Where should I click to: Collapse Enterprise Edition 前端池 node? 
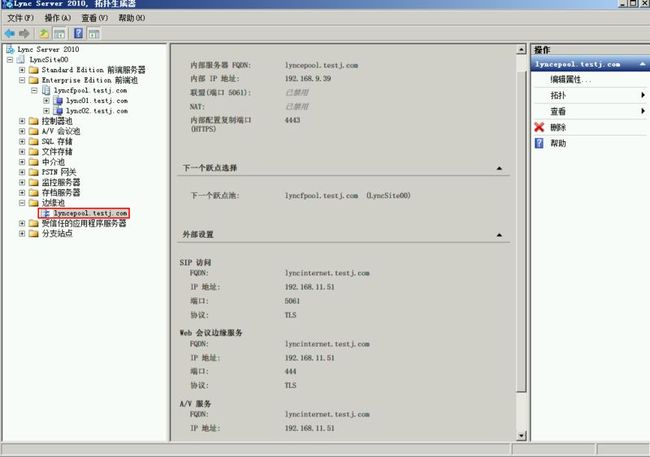(22, 80)
